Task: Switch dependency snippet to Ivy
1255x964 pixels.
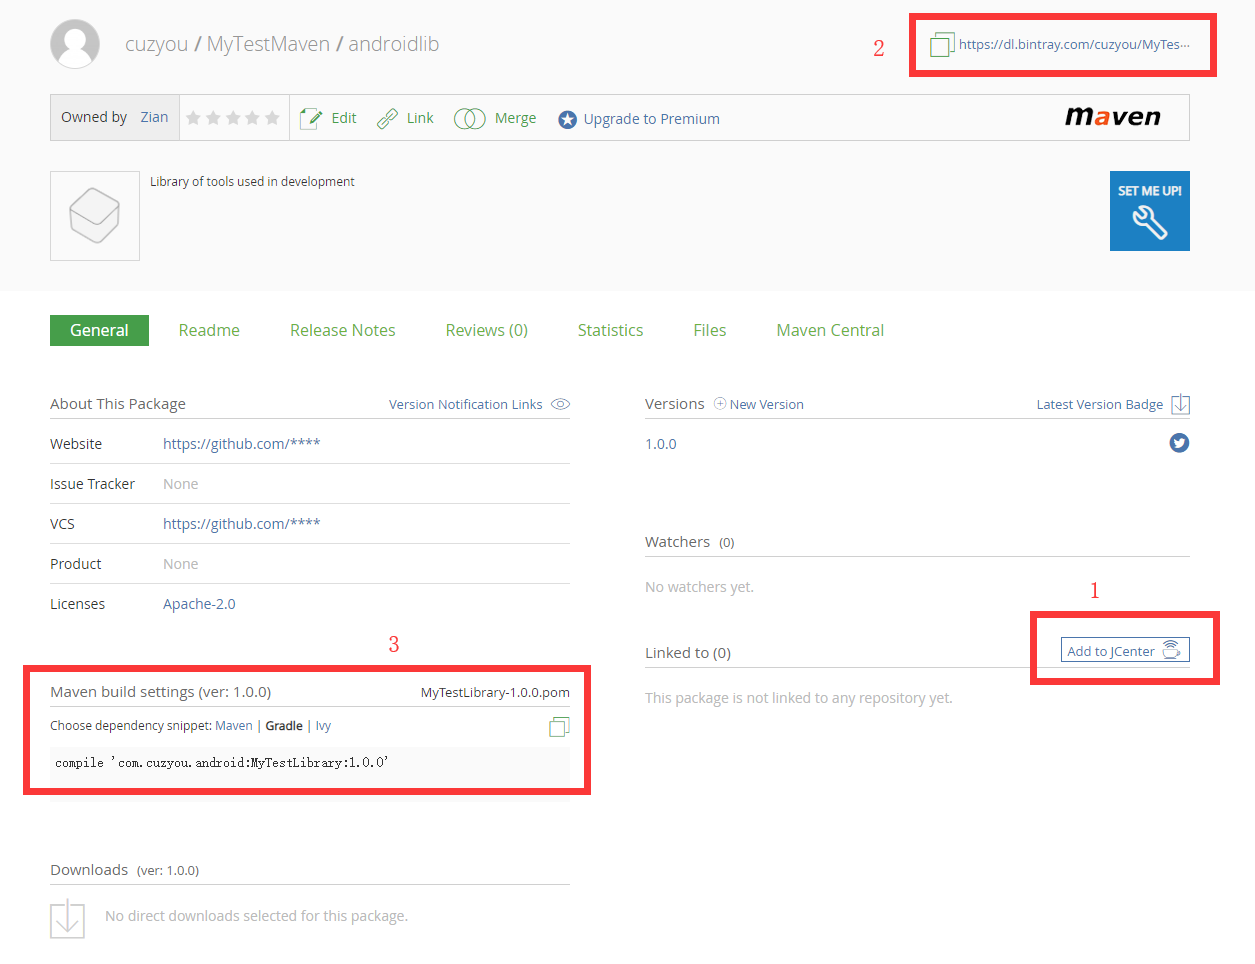Action: coord(322,726)
